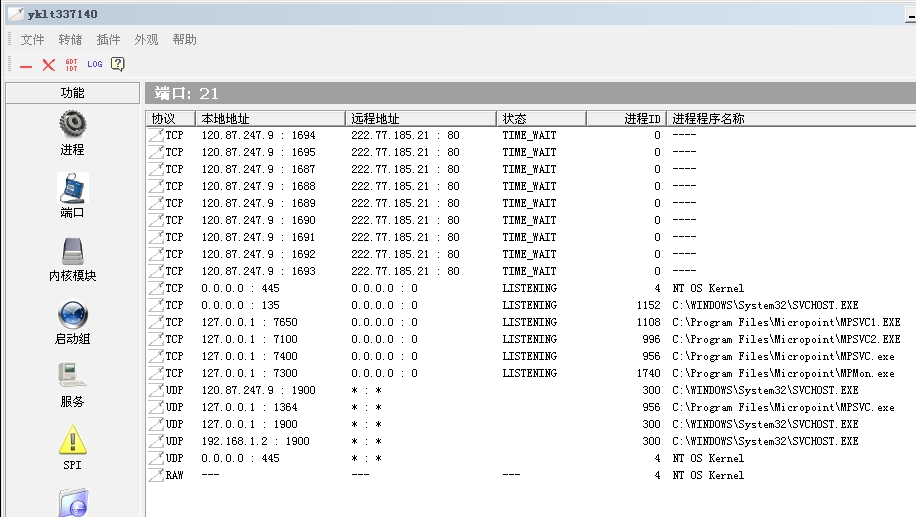Select local address 0.0.0.0 : 445 TCP row
The width and height of the screenshot is (916, 517).
point(240,288)
